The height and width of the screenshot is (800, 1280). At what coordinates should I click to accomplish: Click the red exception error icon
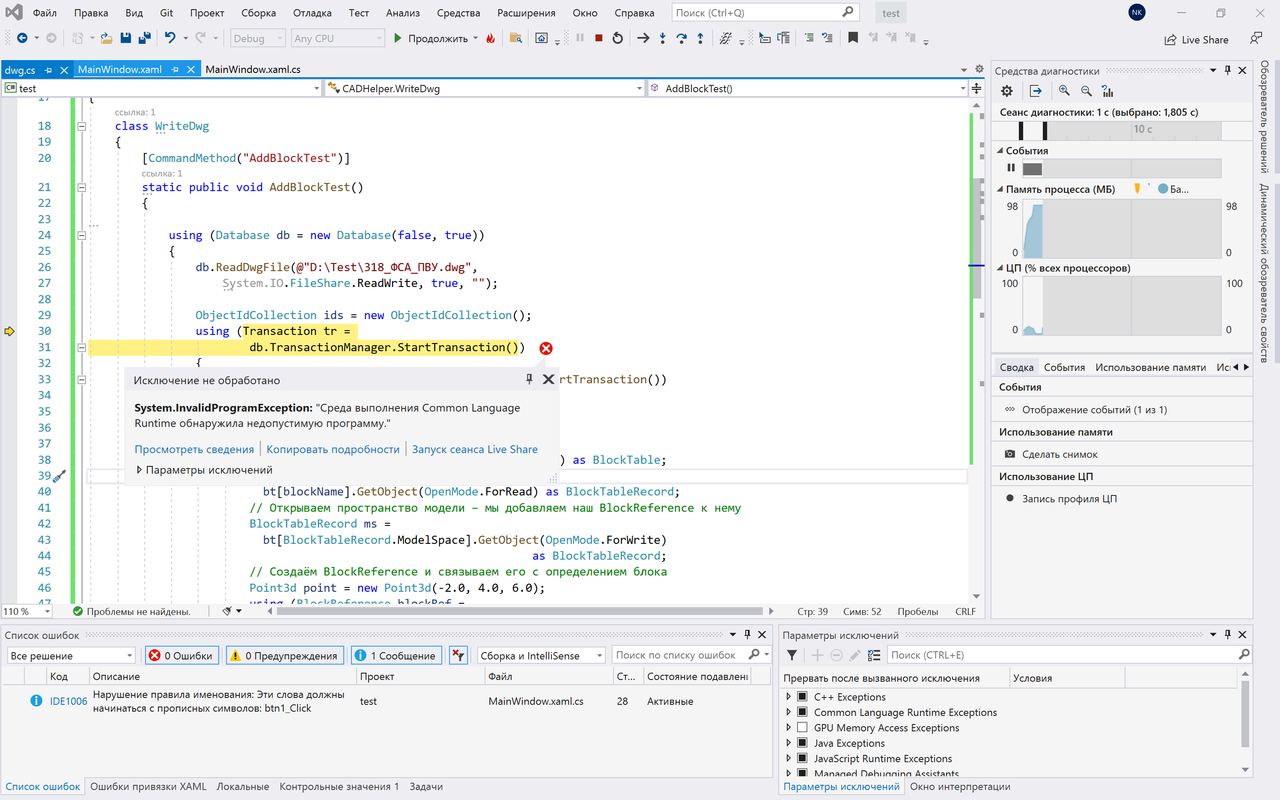pyautogui.click(x=546, y=348)
